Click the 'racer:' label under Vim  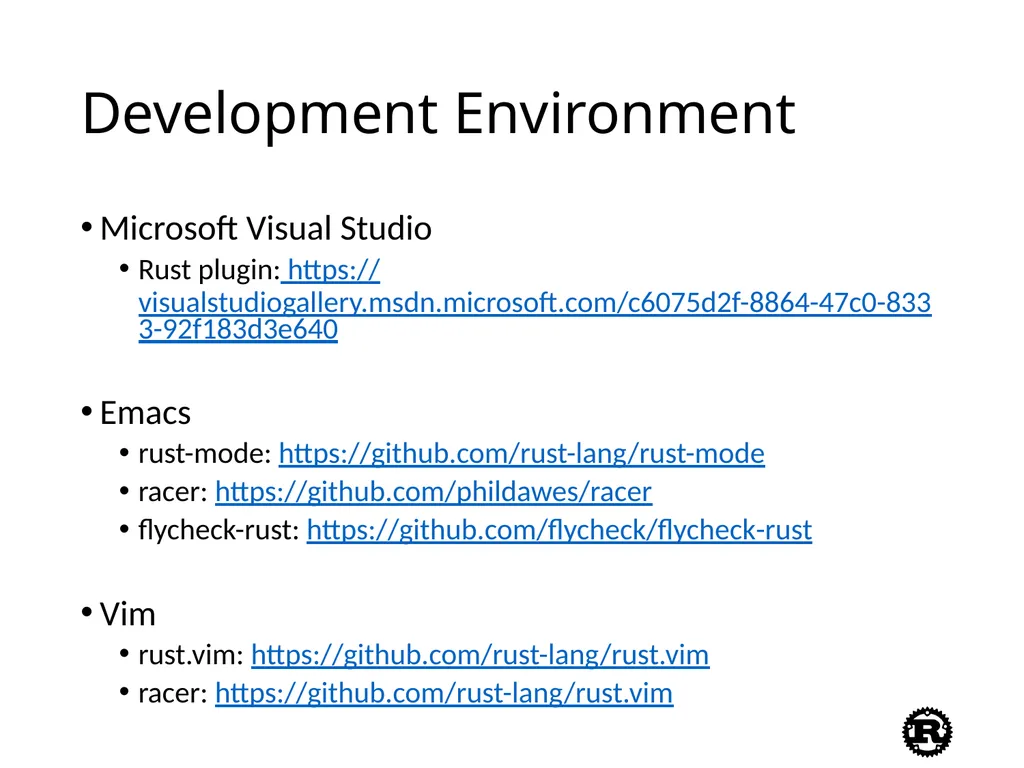pyautogui.click(x=172, y=694)
